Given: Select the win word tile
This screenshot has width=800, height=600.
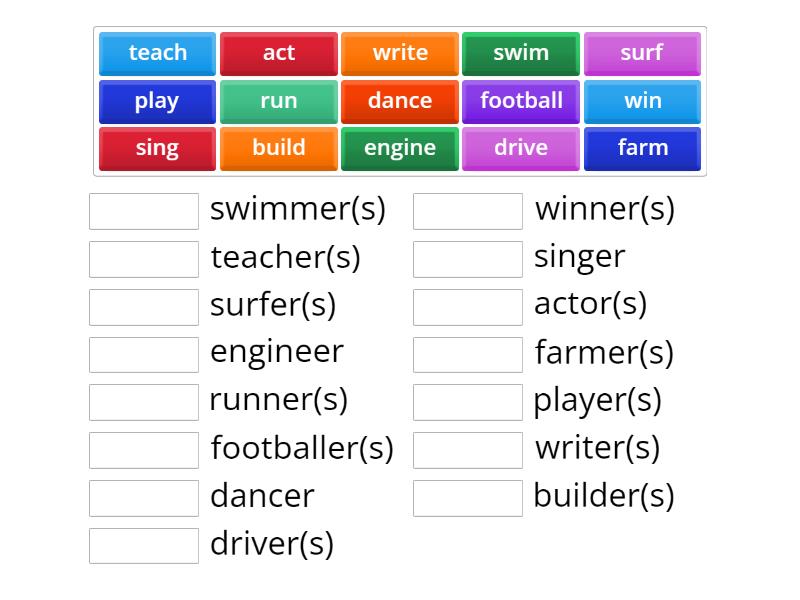Looking at the screenshot, I should click(x=643, y=100).
